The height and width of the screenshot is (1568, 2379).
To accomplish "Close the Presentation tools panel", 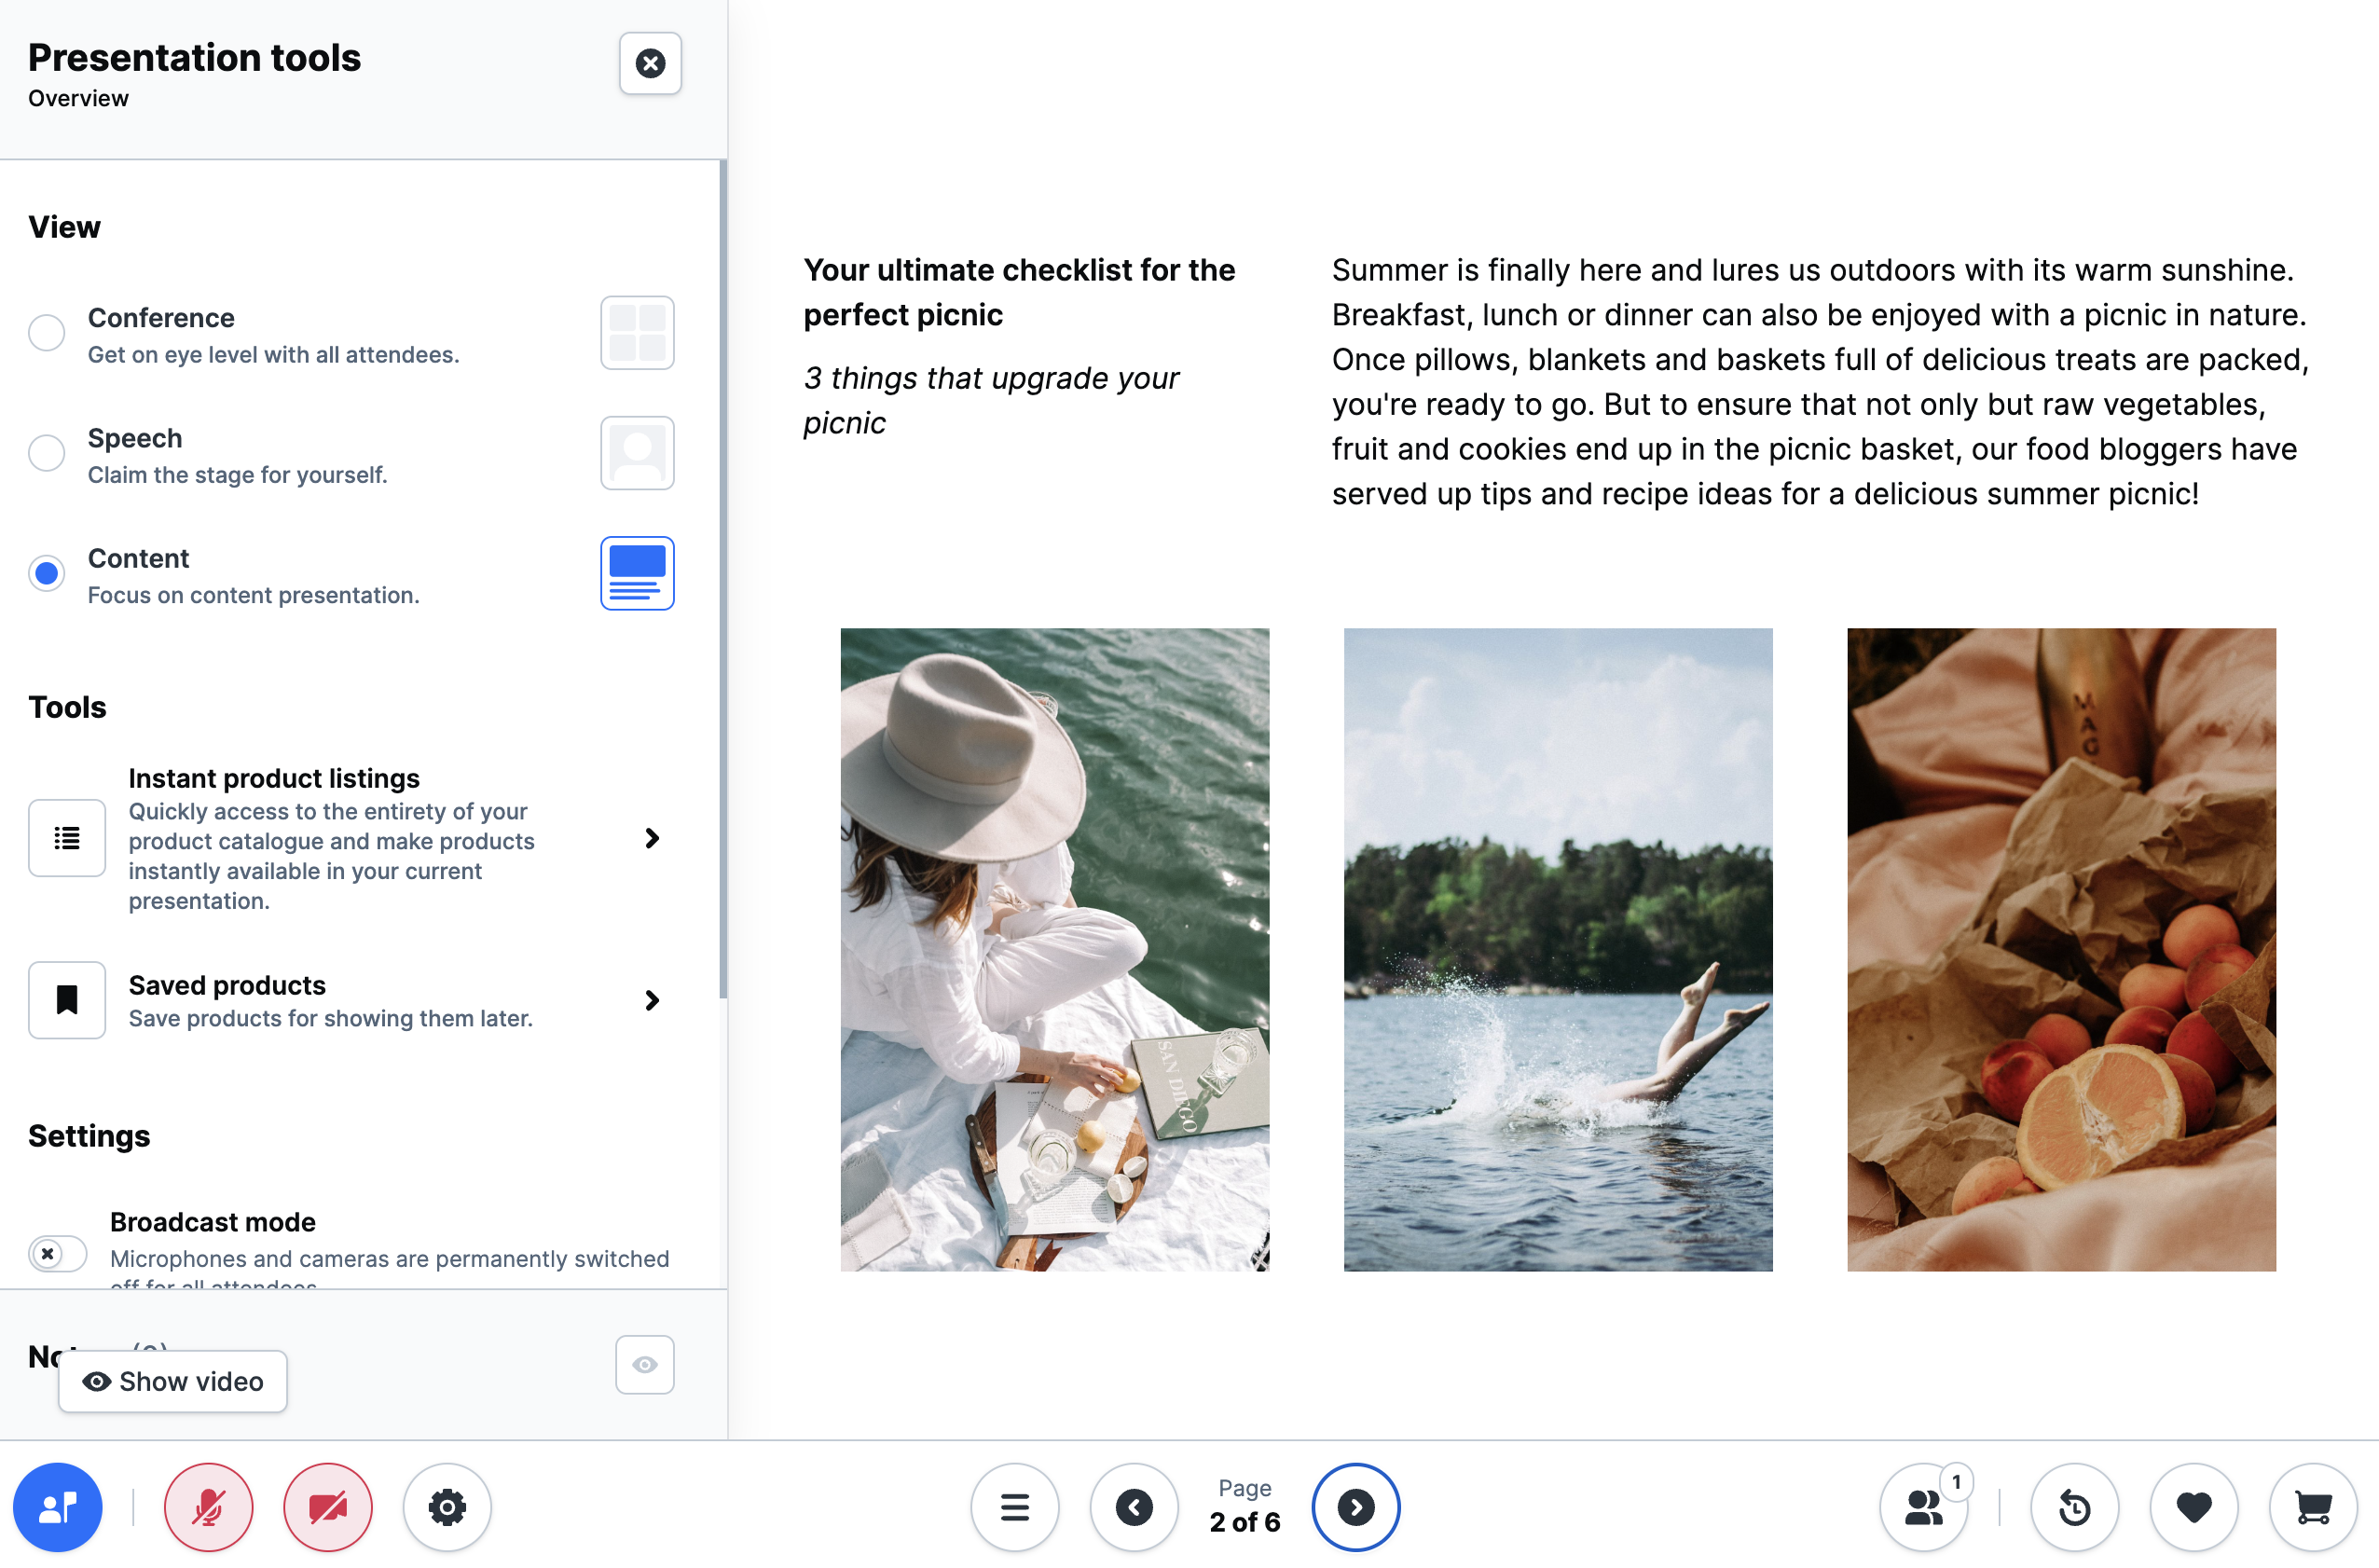I will [650, 63].
